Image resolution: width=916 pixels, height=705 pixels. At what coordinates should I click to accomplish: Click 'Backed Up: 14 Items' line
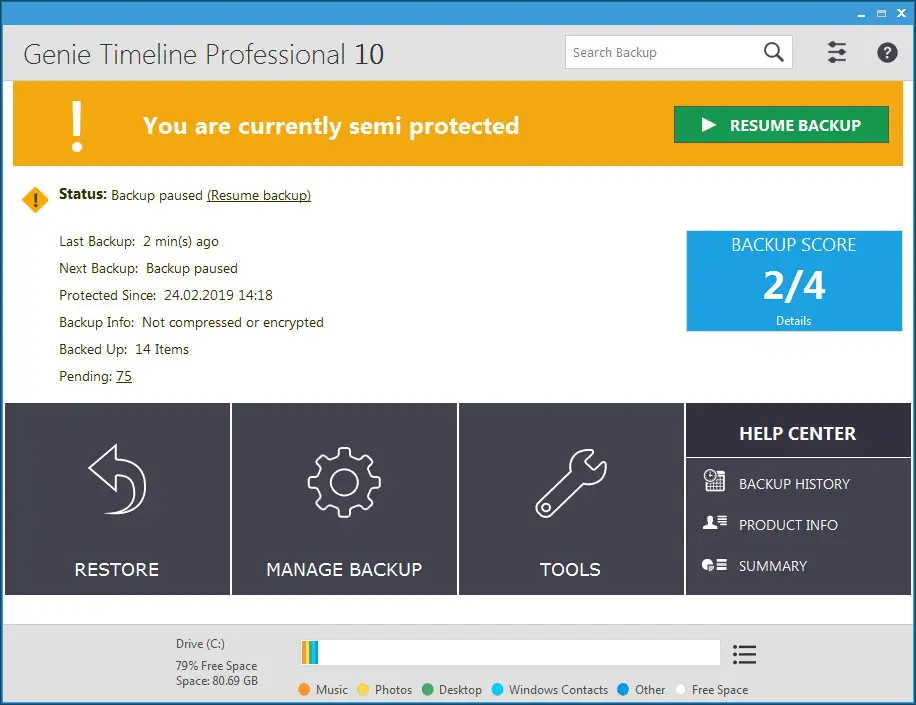coord(124,349)
